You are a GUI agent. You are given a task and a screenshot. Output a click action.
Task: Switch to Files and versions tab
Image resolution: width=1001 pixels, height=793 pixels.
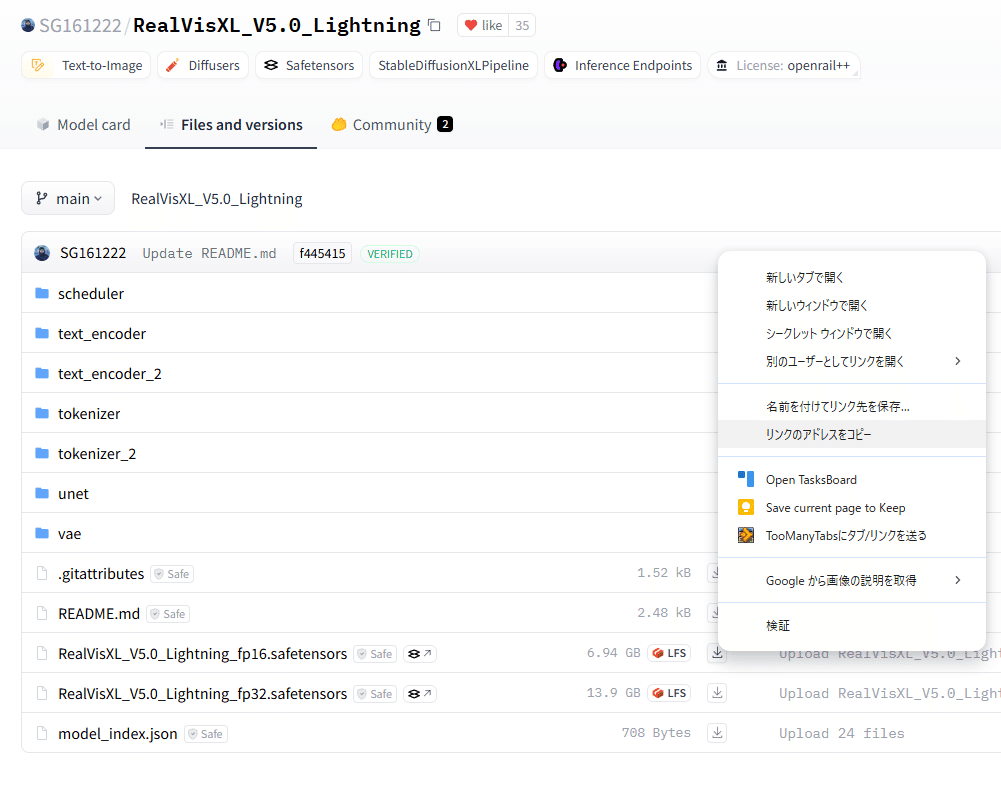click(x=231, y=125)
